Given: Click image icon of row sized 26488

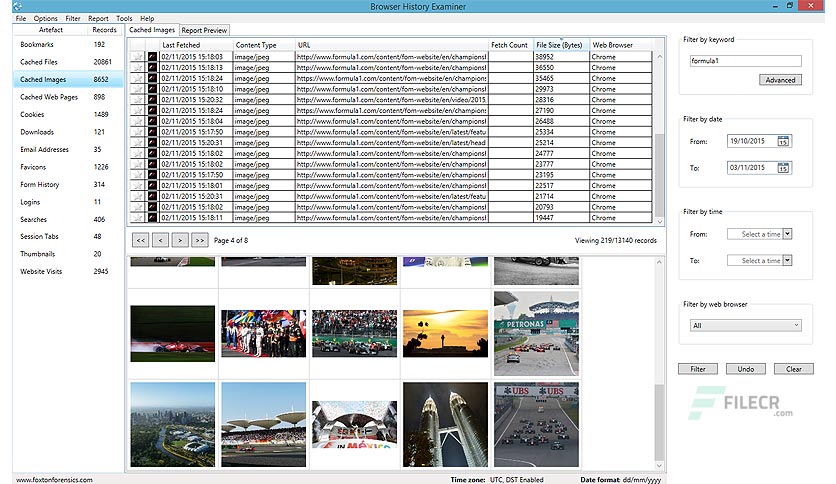Looking at the screenshot, I should pos(152,121).
